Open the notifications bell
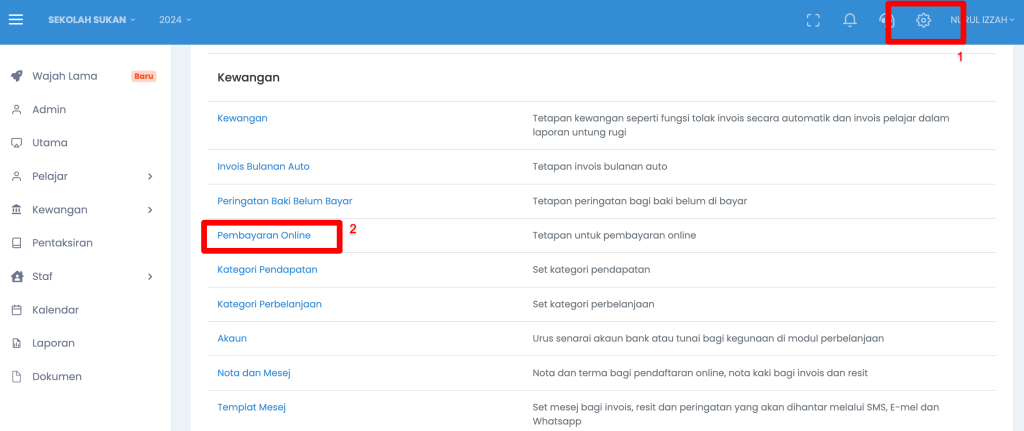This screenshot has height=431, width=1024. pyautogui.click(x=850, y=20)
